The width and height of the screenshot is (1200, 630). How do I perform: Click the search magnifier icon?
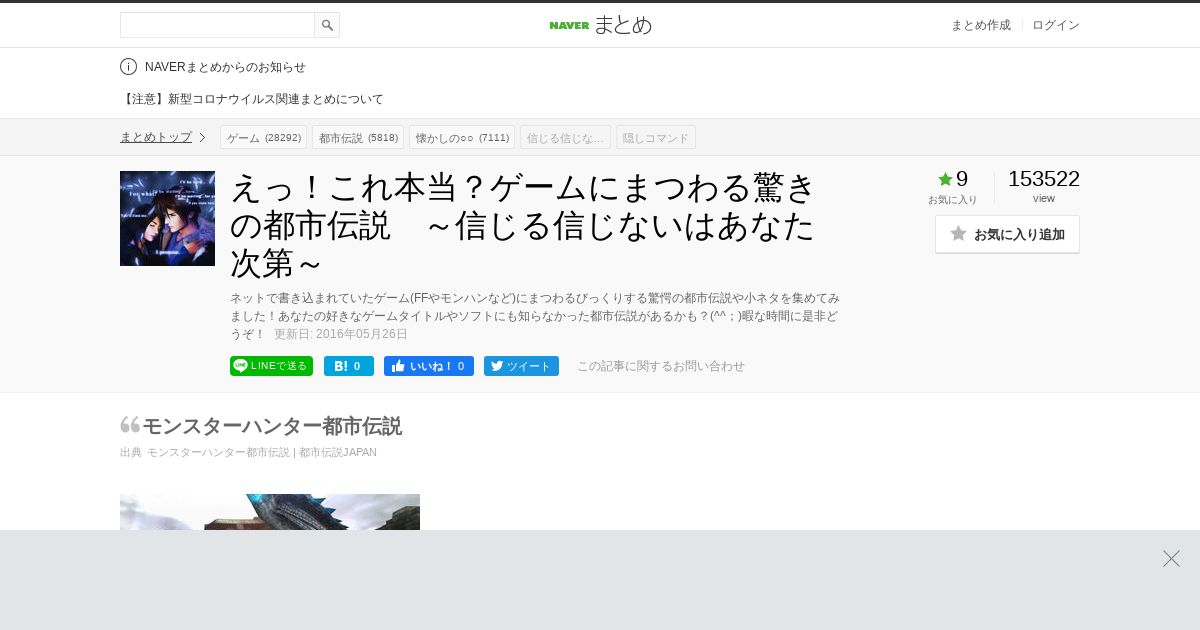tap(327, 25)
